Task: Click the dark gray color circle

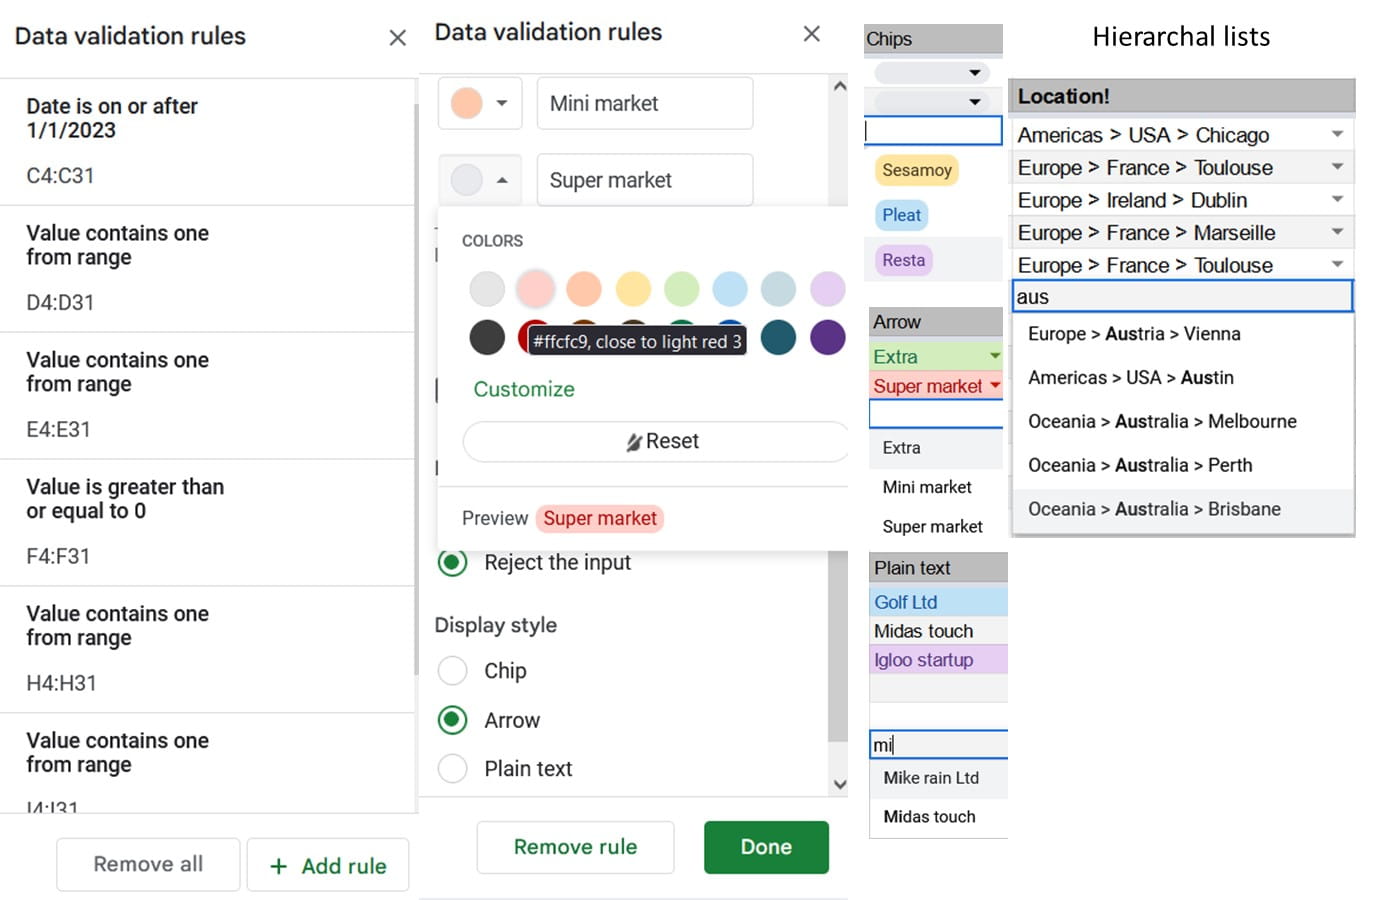Action: click(x=487, y=337)
